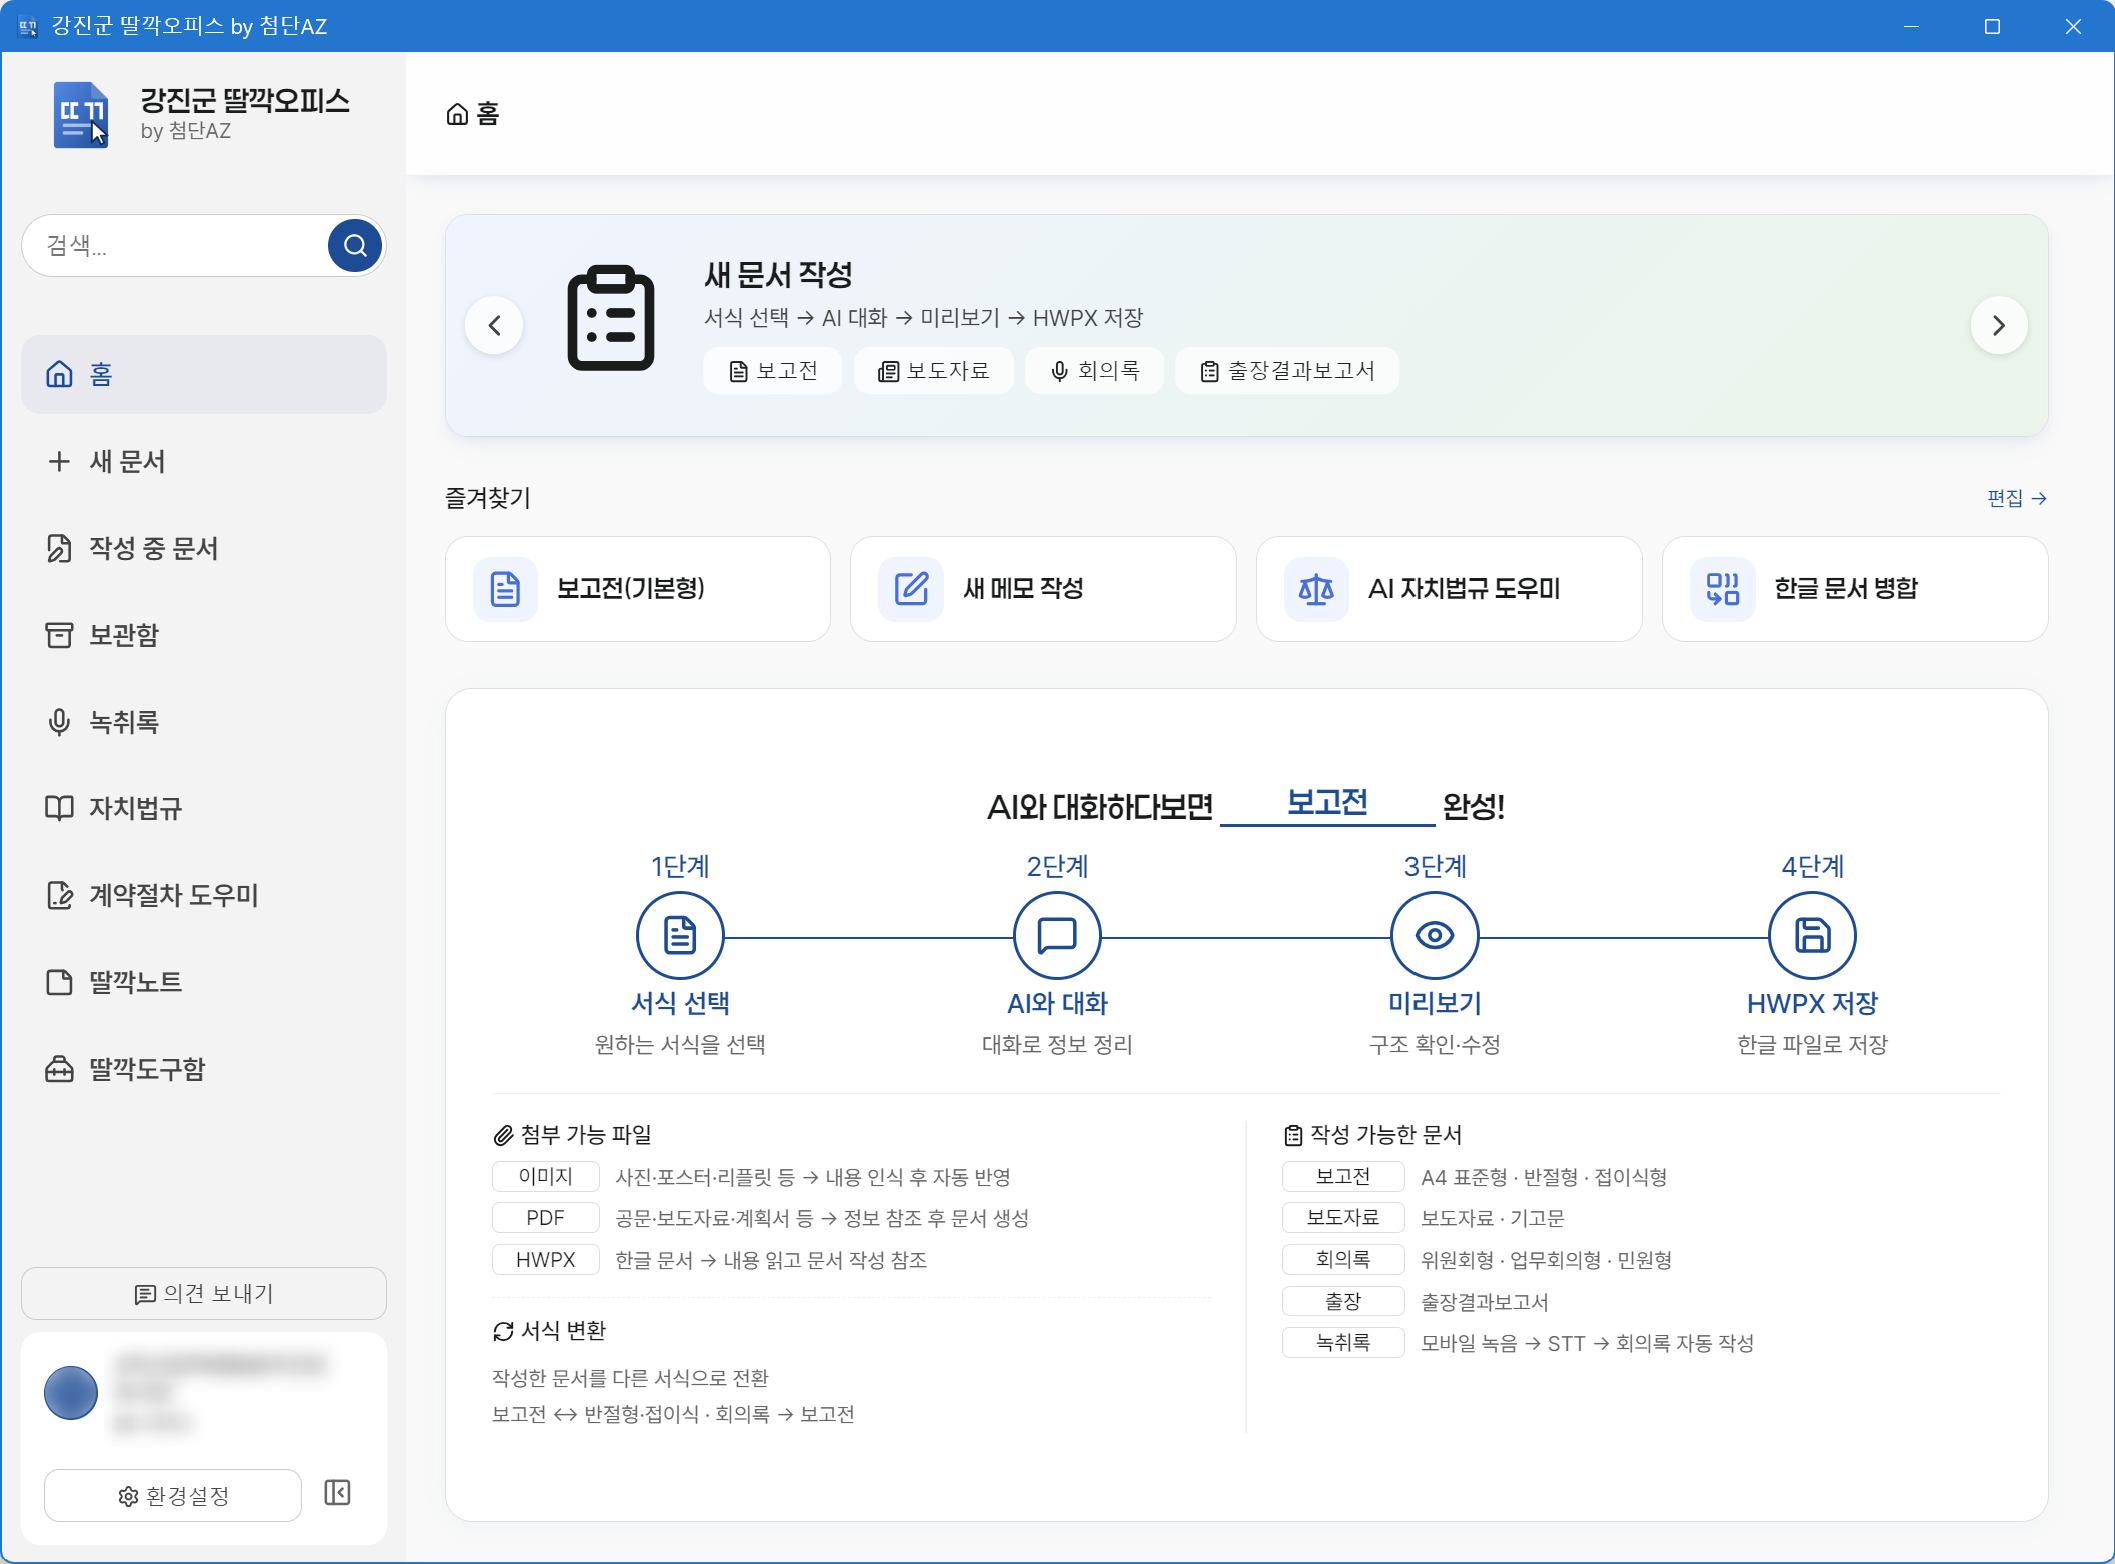Click the archive box icon next to 보관함

pyautogui.click(x=59, y=635)
